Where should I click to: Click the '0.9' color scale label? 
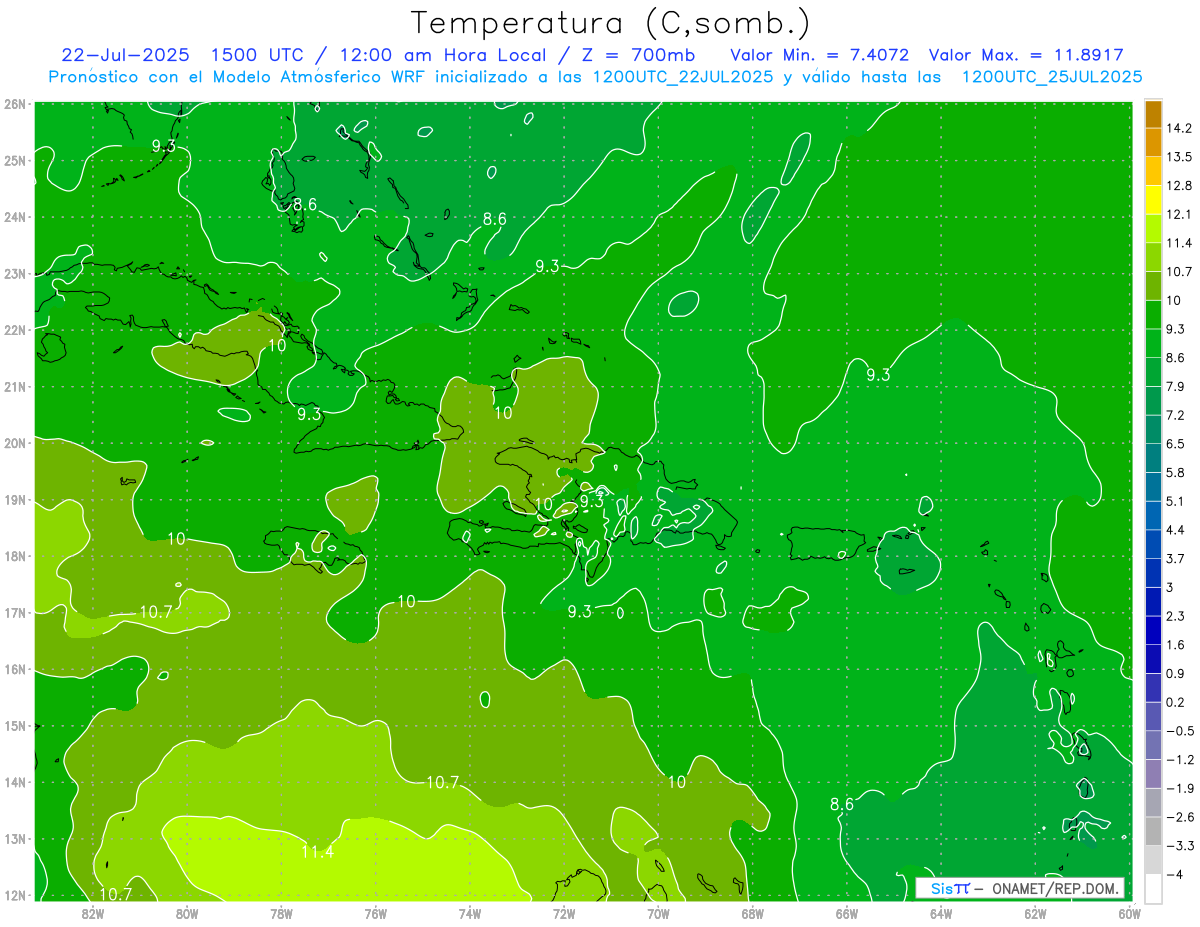coord(1175,673)
